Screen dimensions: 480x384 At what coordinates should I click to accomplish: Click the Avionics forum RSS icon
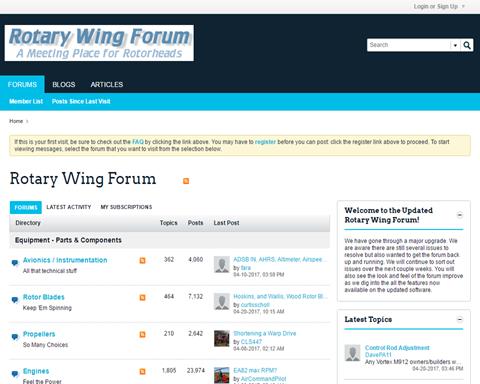(142, 260)
